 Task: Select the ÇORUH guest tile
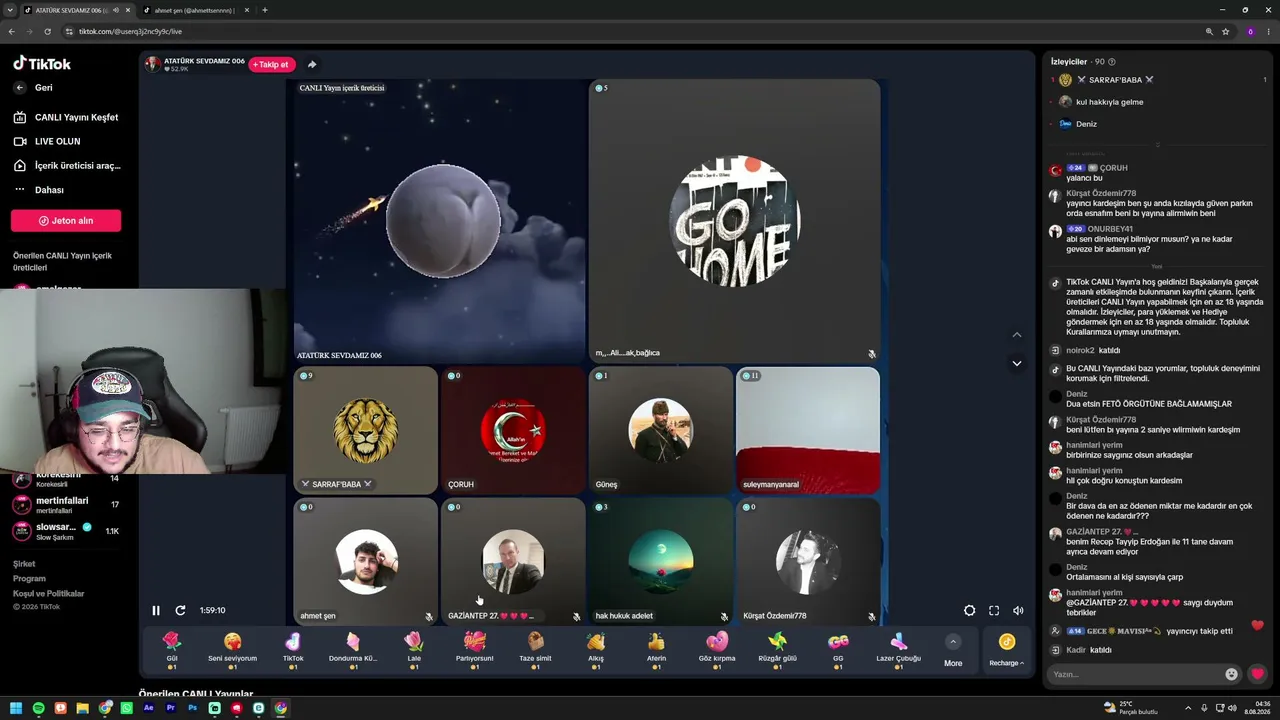coord(513,430)
